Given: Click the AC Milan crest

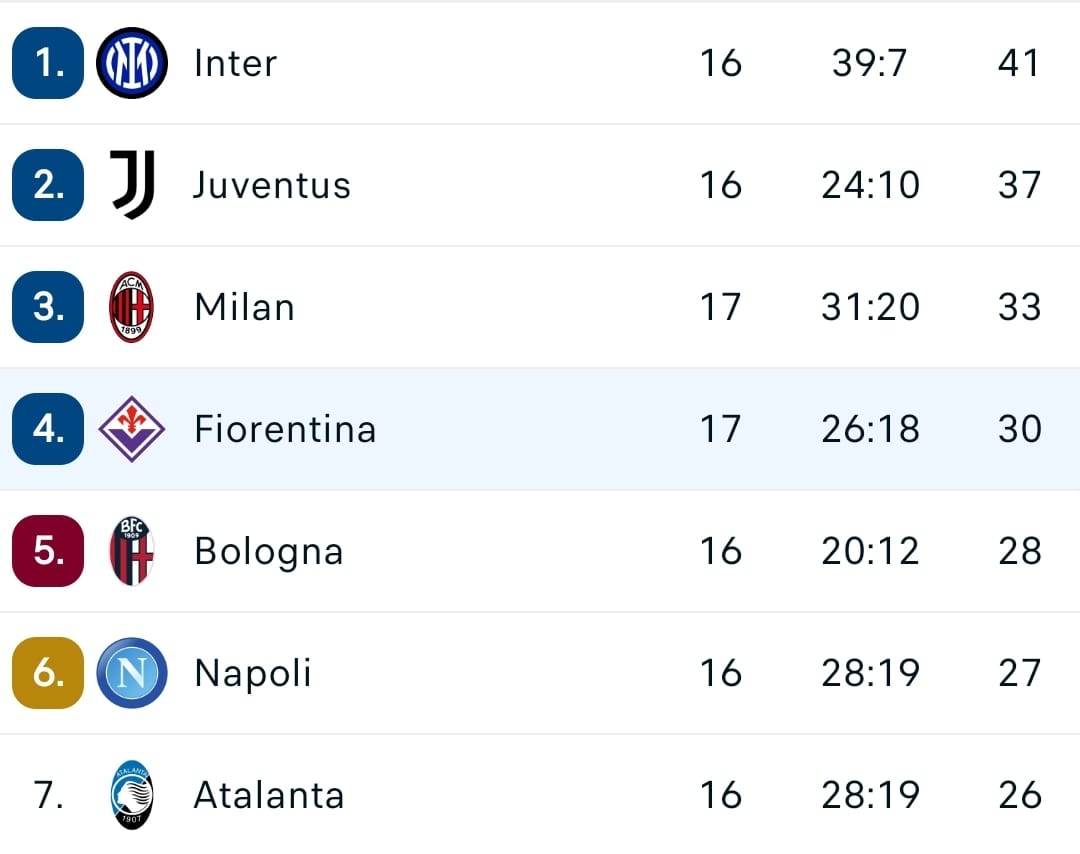Looking at the screenshot, I should coord(132,307).
